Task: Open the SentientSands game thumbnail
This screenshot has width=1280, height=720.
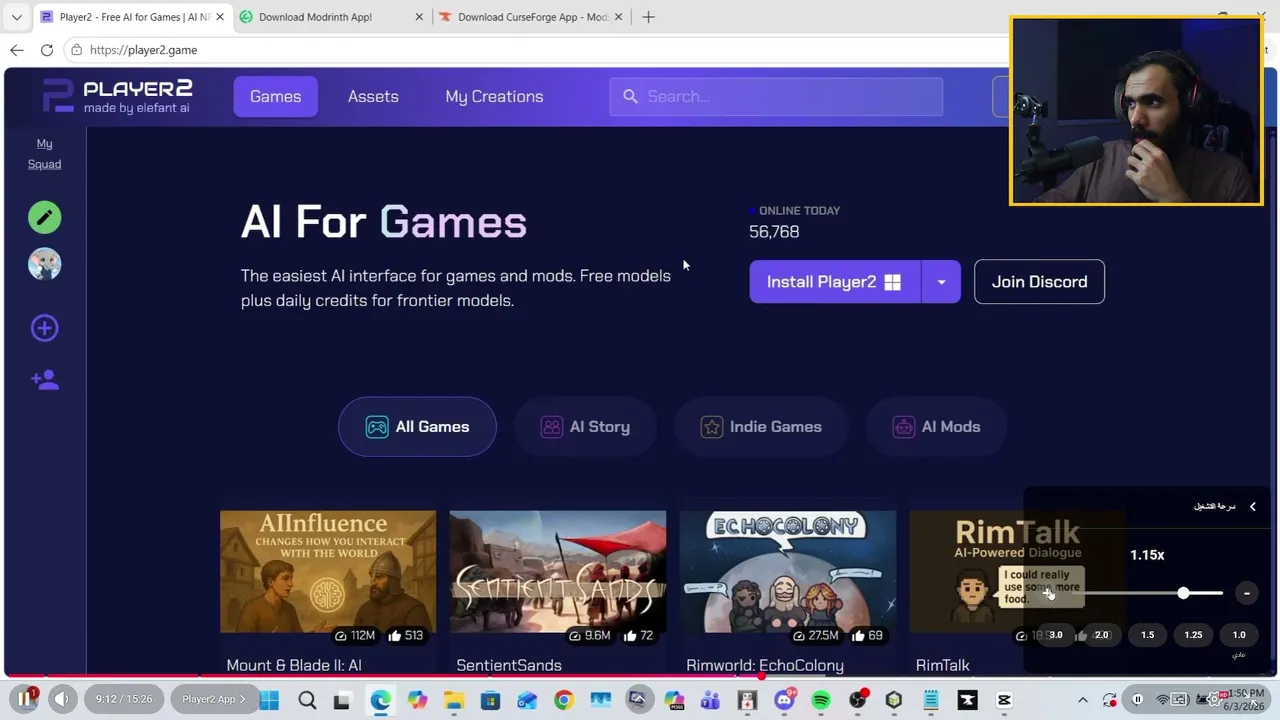Action: 557,572
